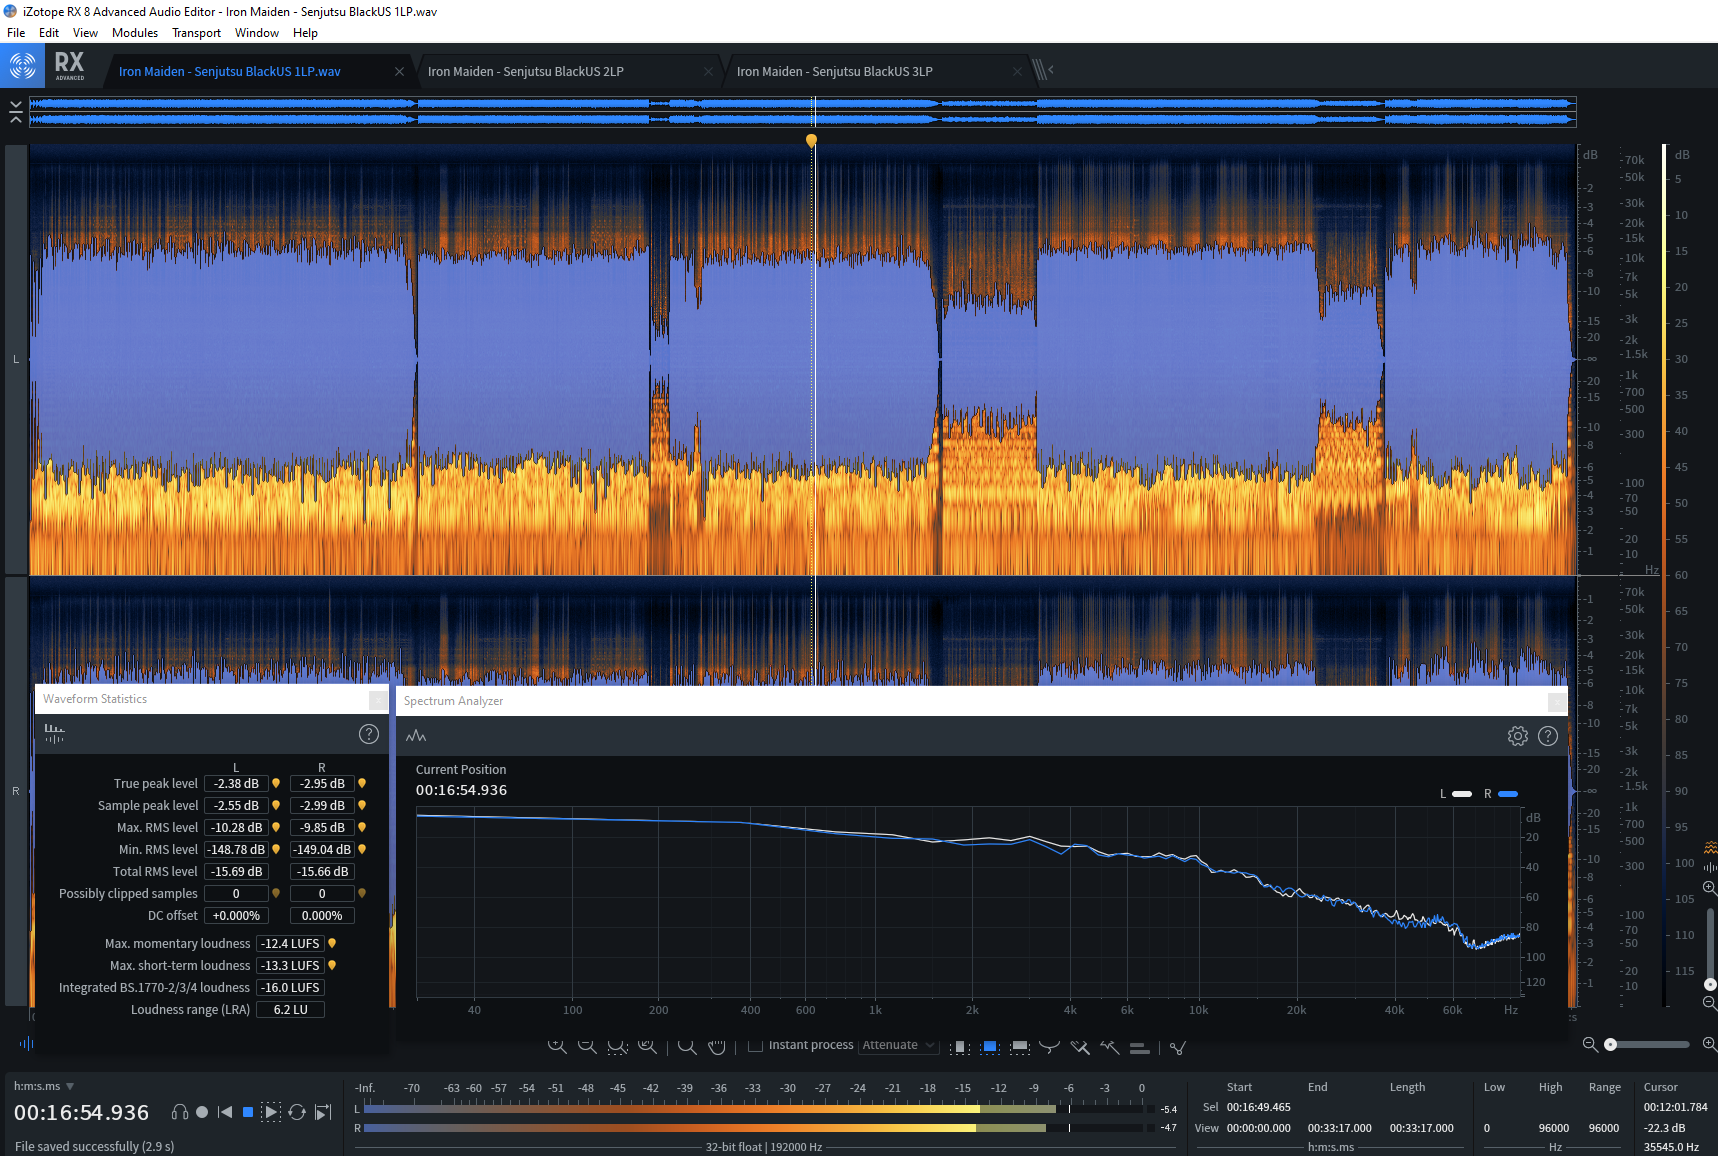The width and height of the screenshot is (1718, 1156).
Task: Toggle L channel in Spectrum Analyzer legend
Action: (x=1455, y=794)
